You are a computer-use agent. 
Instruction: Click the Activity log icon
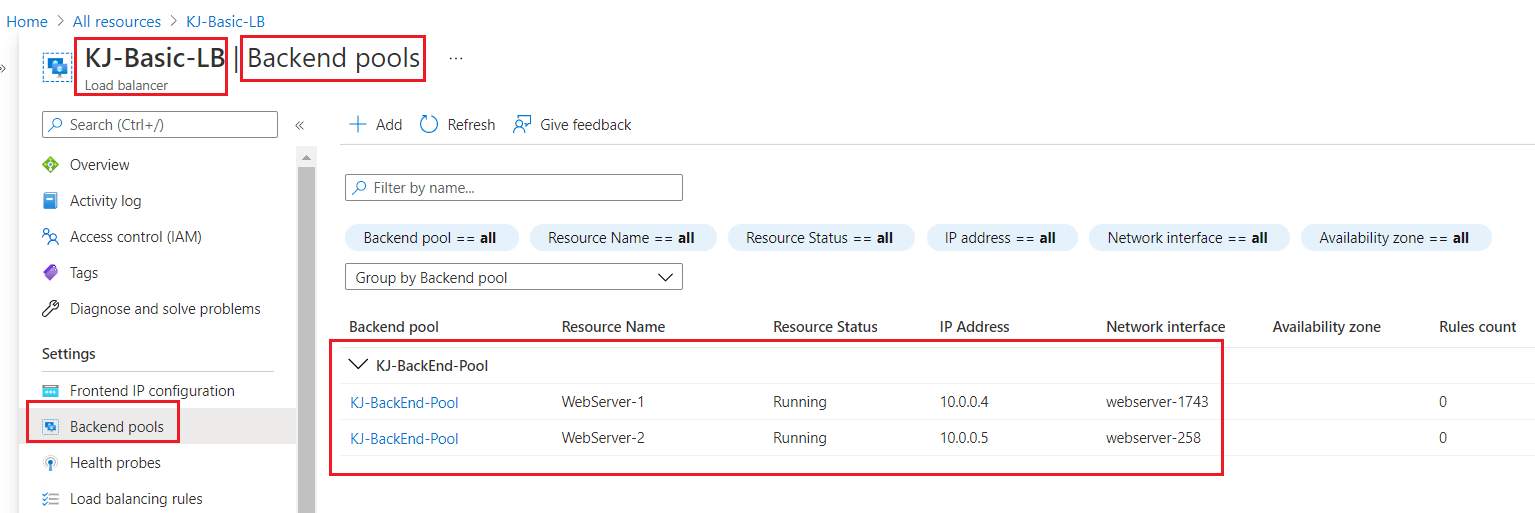tap(50, 201)
